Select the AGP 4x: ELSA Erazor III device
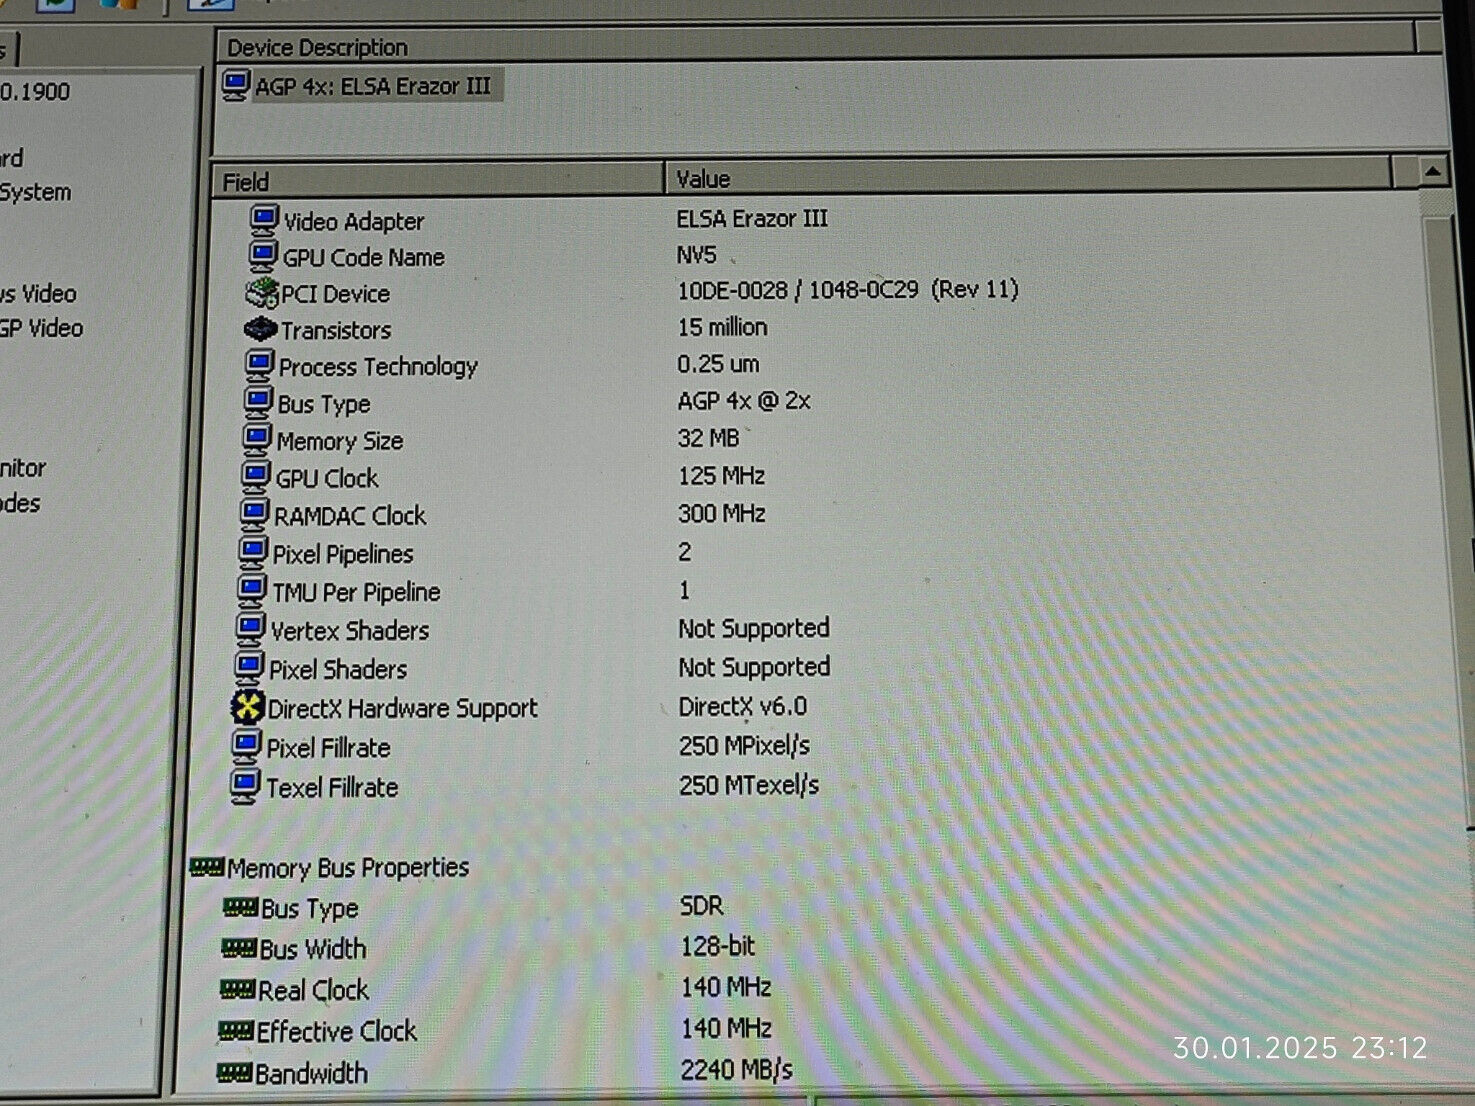The width and height of the screenshot is (1475, 1106). pos(372,86)
